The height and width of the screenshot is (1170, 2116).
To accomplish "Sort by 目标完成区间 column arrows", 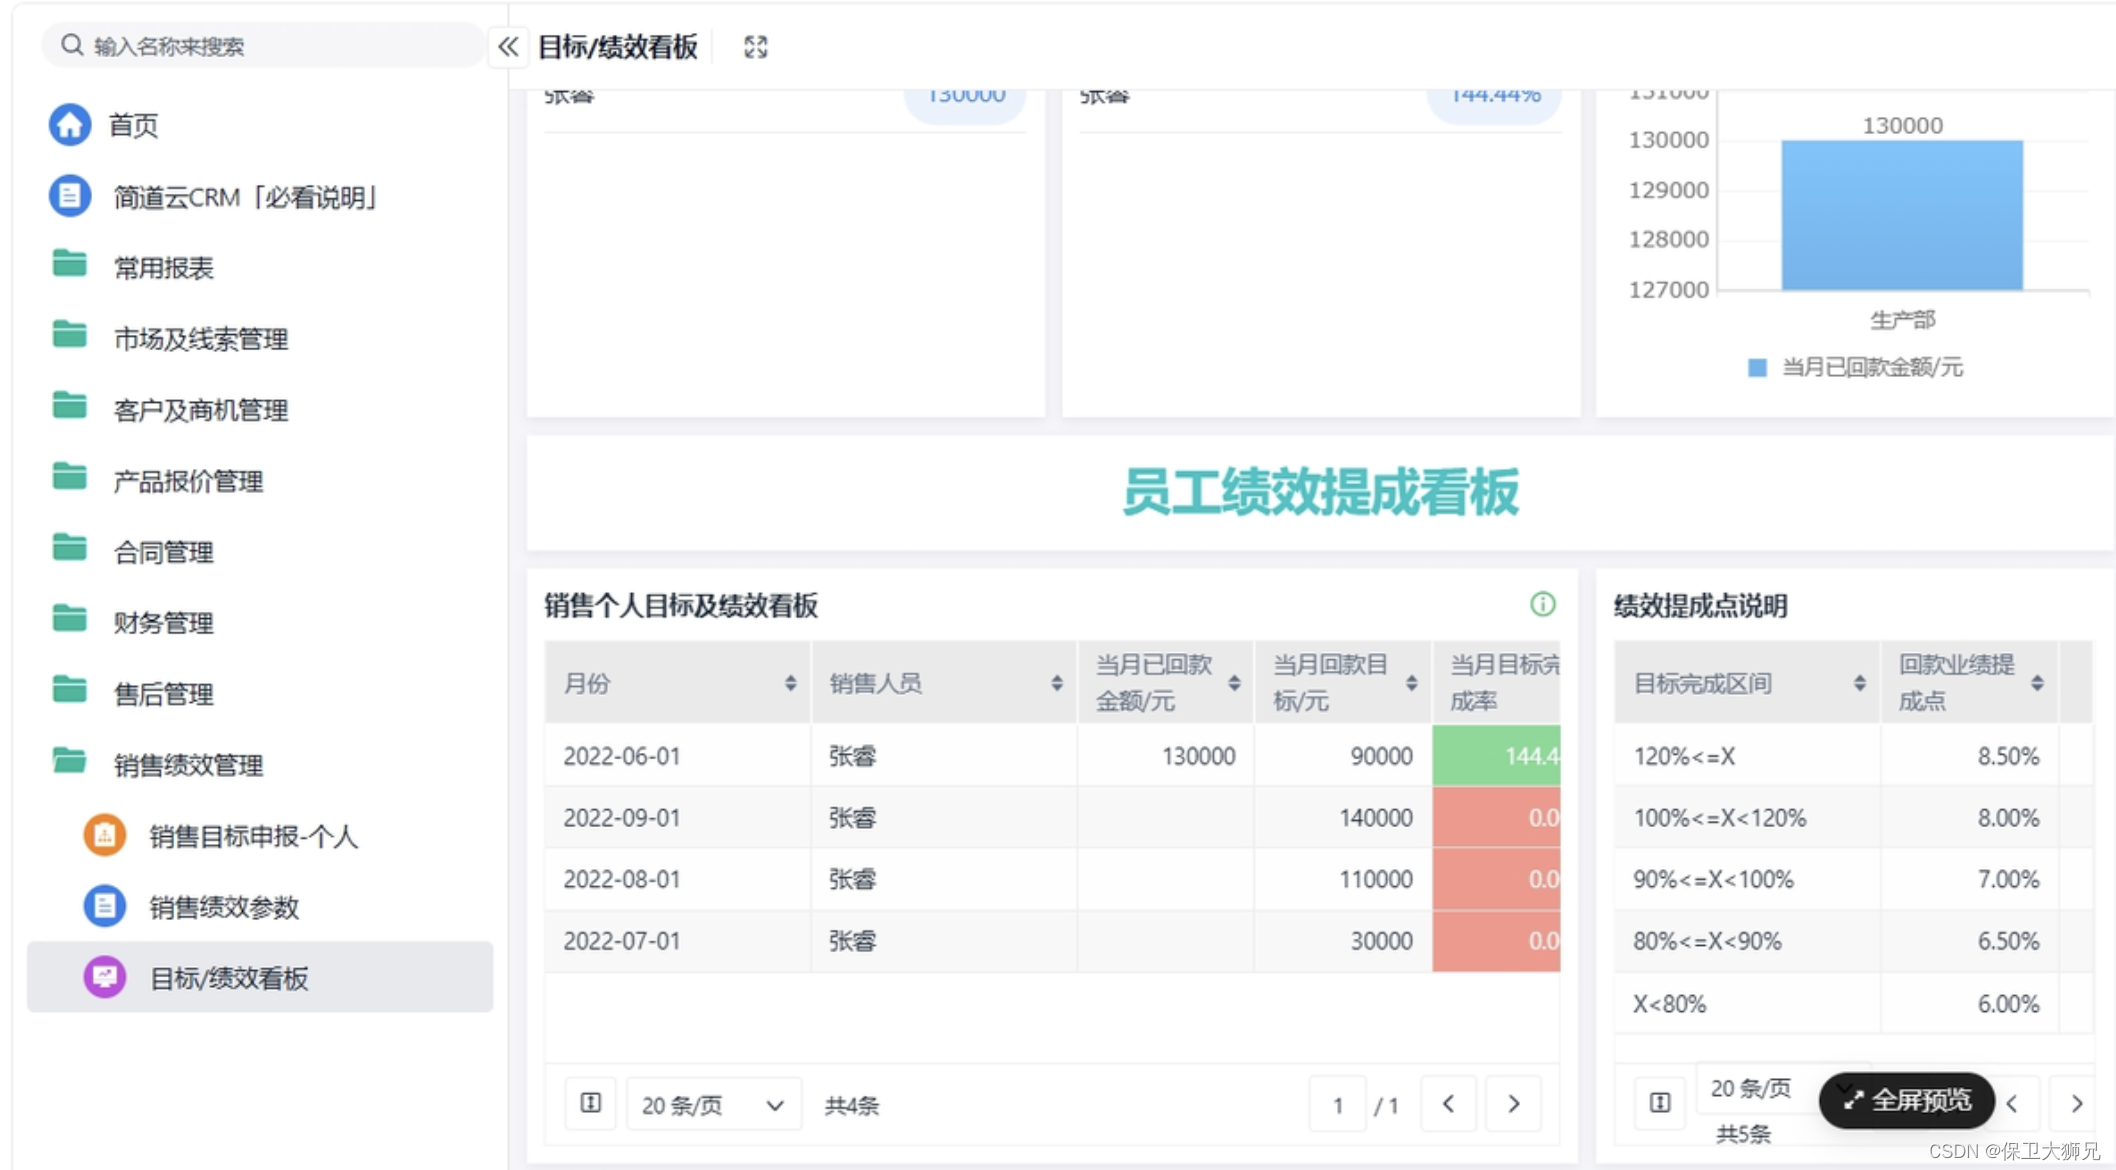I will click(1859, 683).
